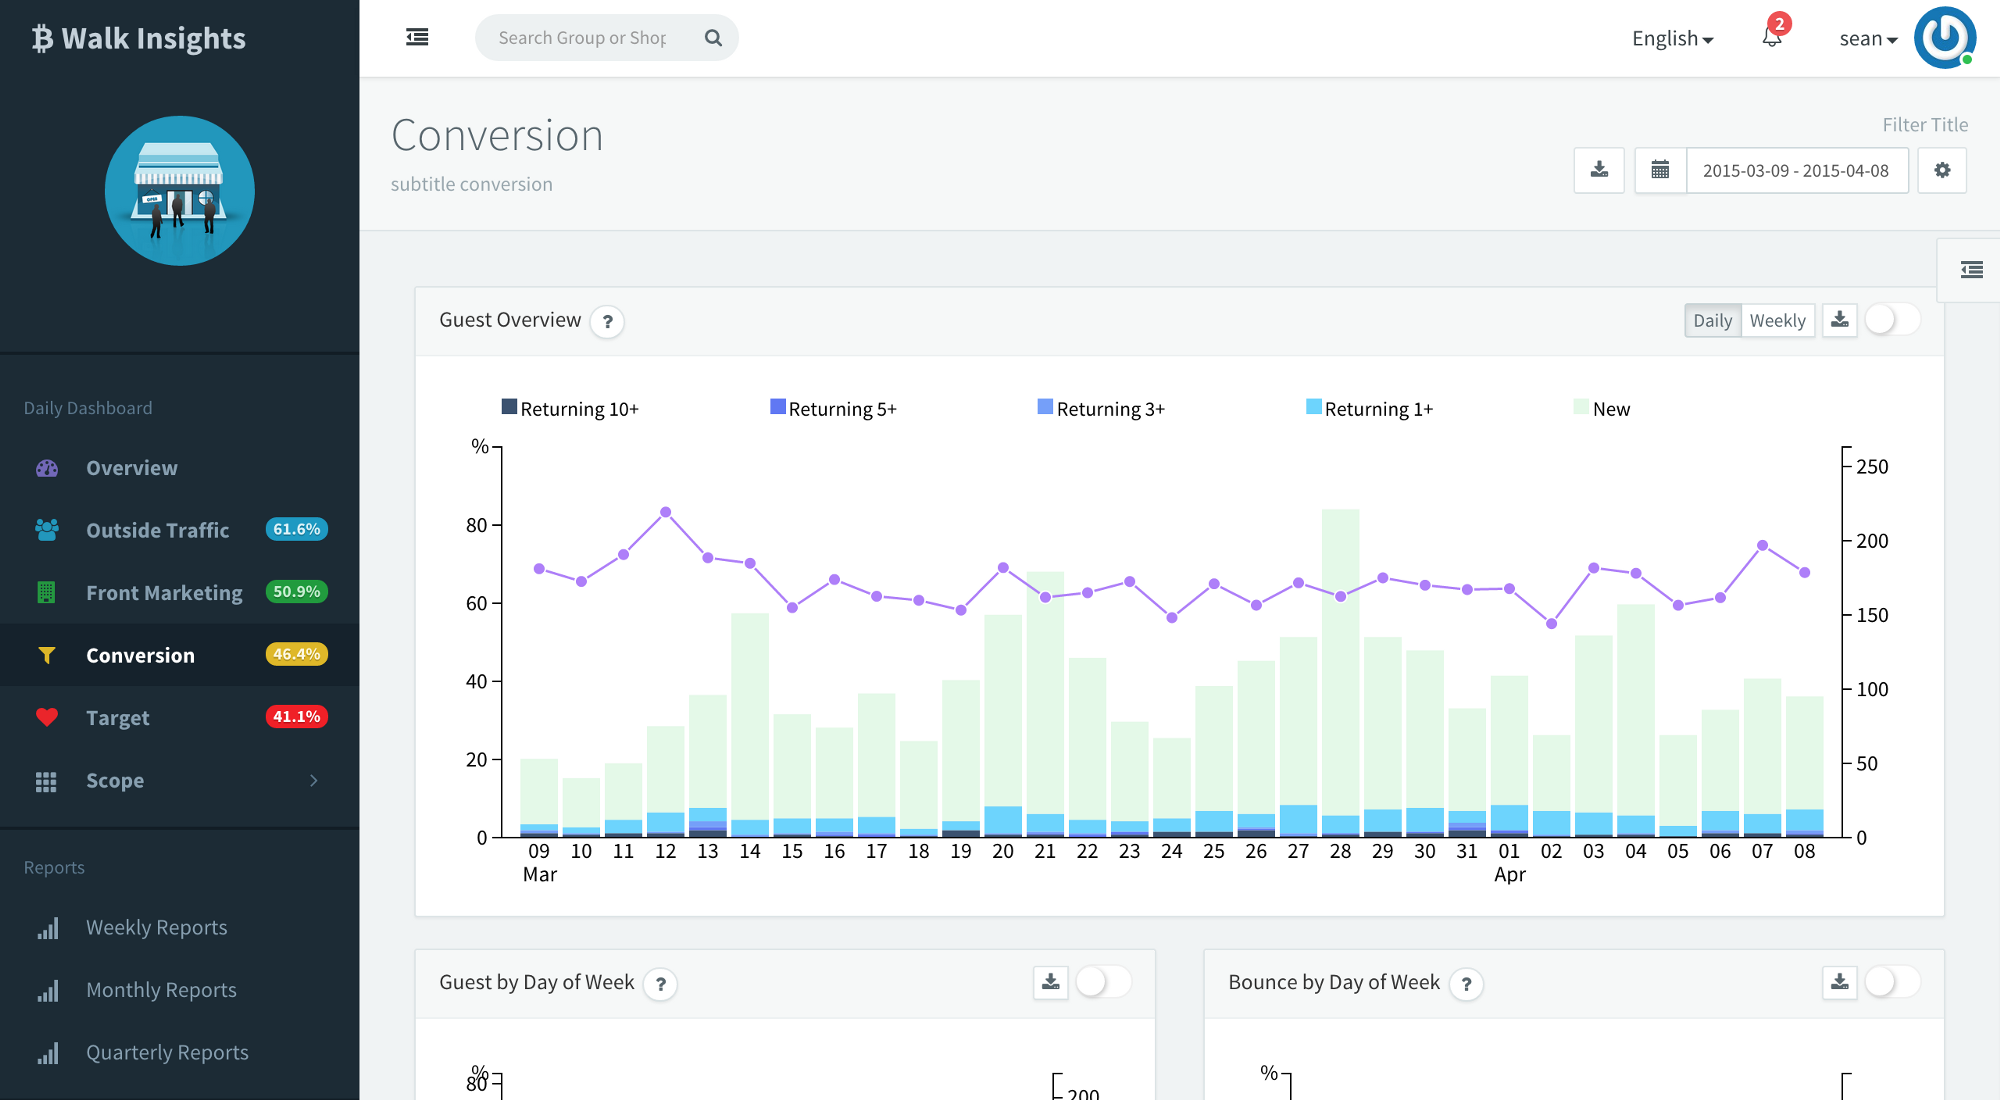Viewport: 2000px width, 1100px height.
Task: Click the Search Group or Shop field
Action: click(582, 38)
